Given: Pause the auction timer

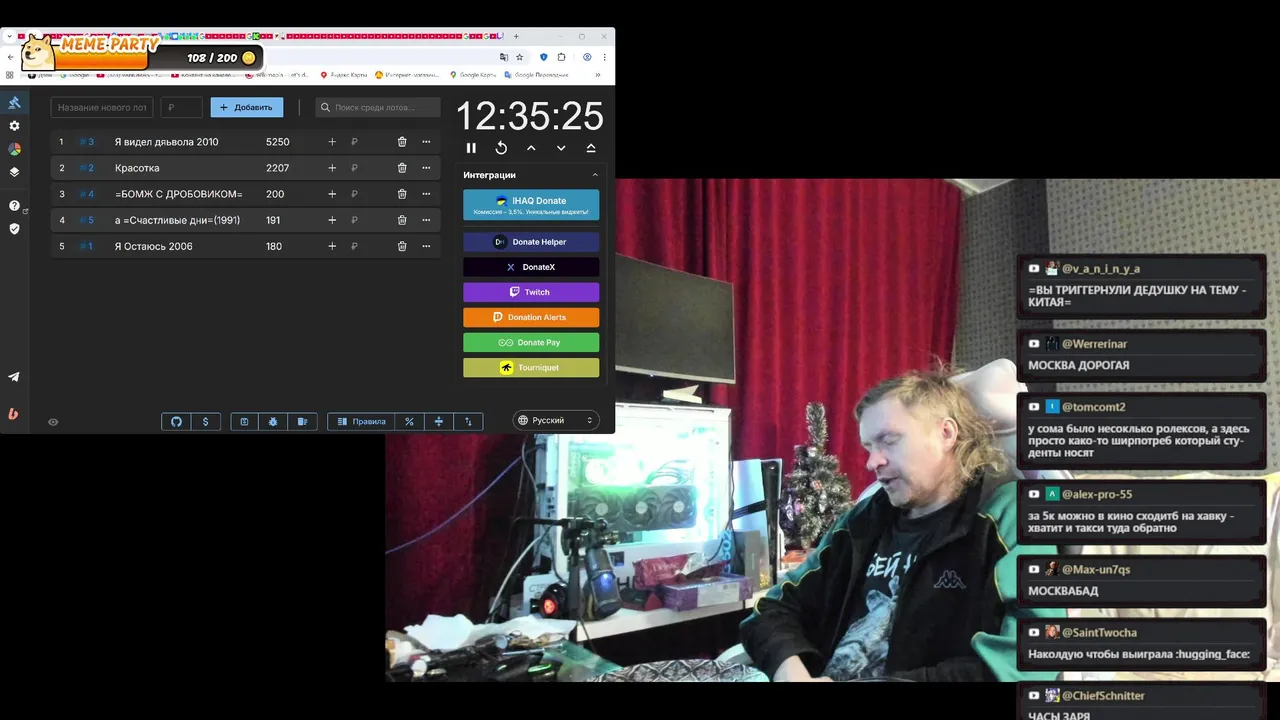Looking at the screenshot, I should (x=471, y=148).
